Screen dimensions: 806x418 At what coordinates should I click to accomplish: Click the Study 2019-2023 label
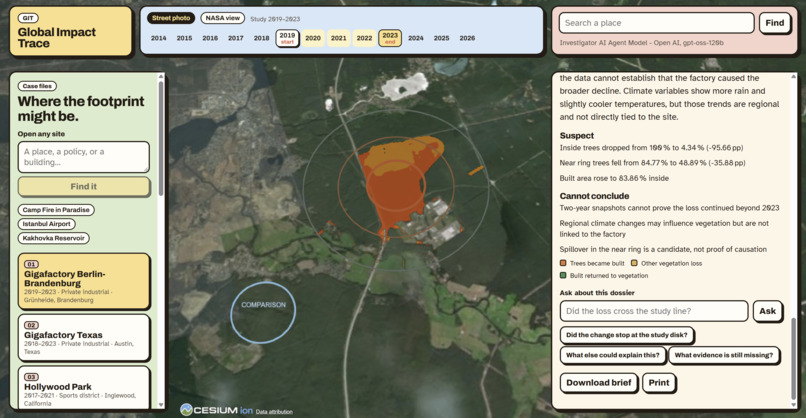(275, 19)
